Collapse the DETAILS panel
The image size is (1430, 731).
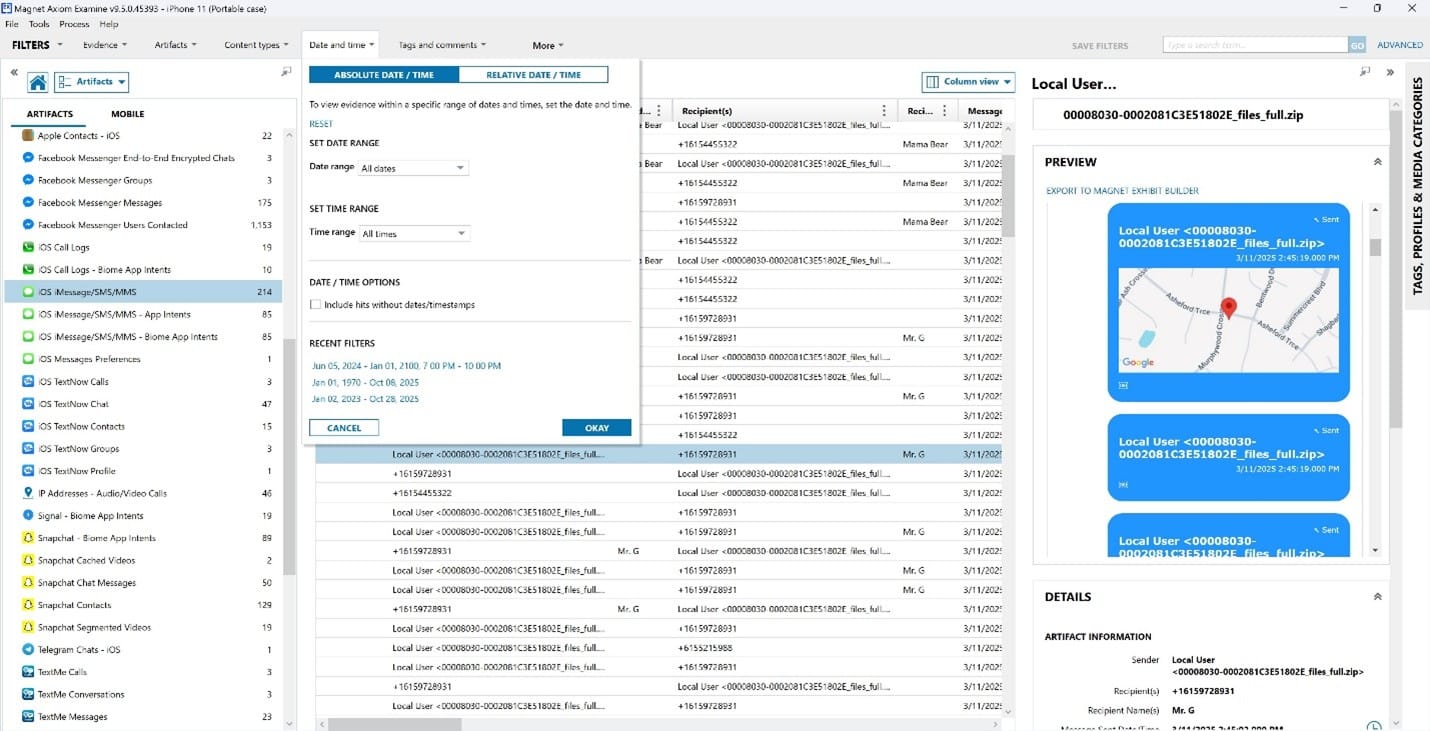[x=1377, y=594]
